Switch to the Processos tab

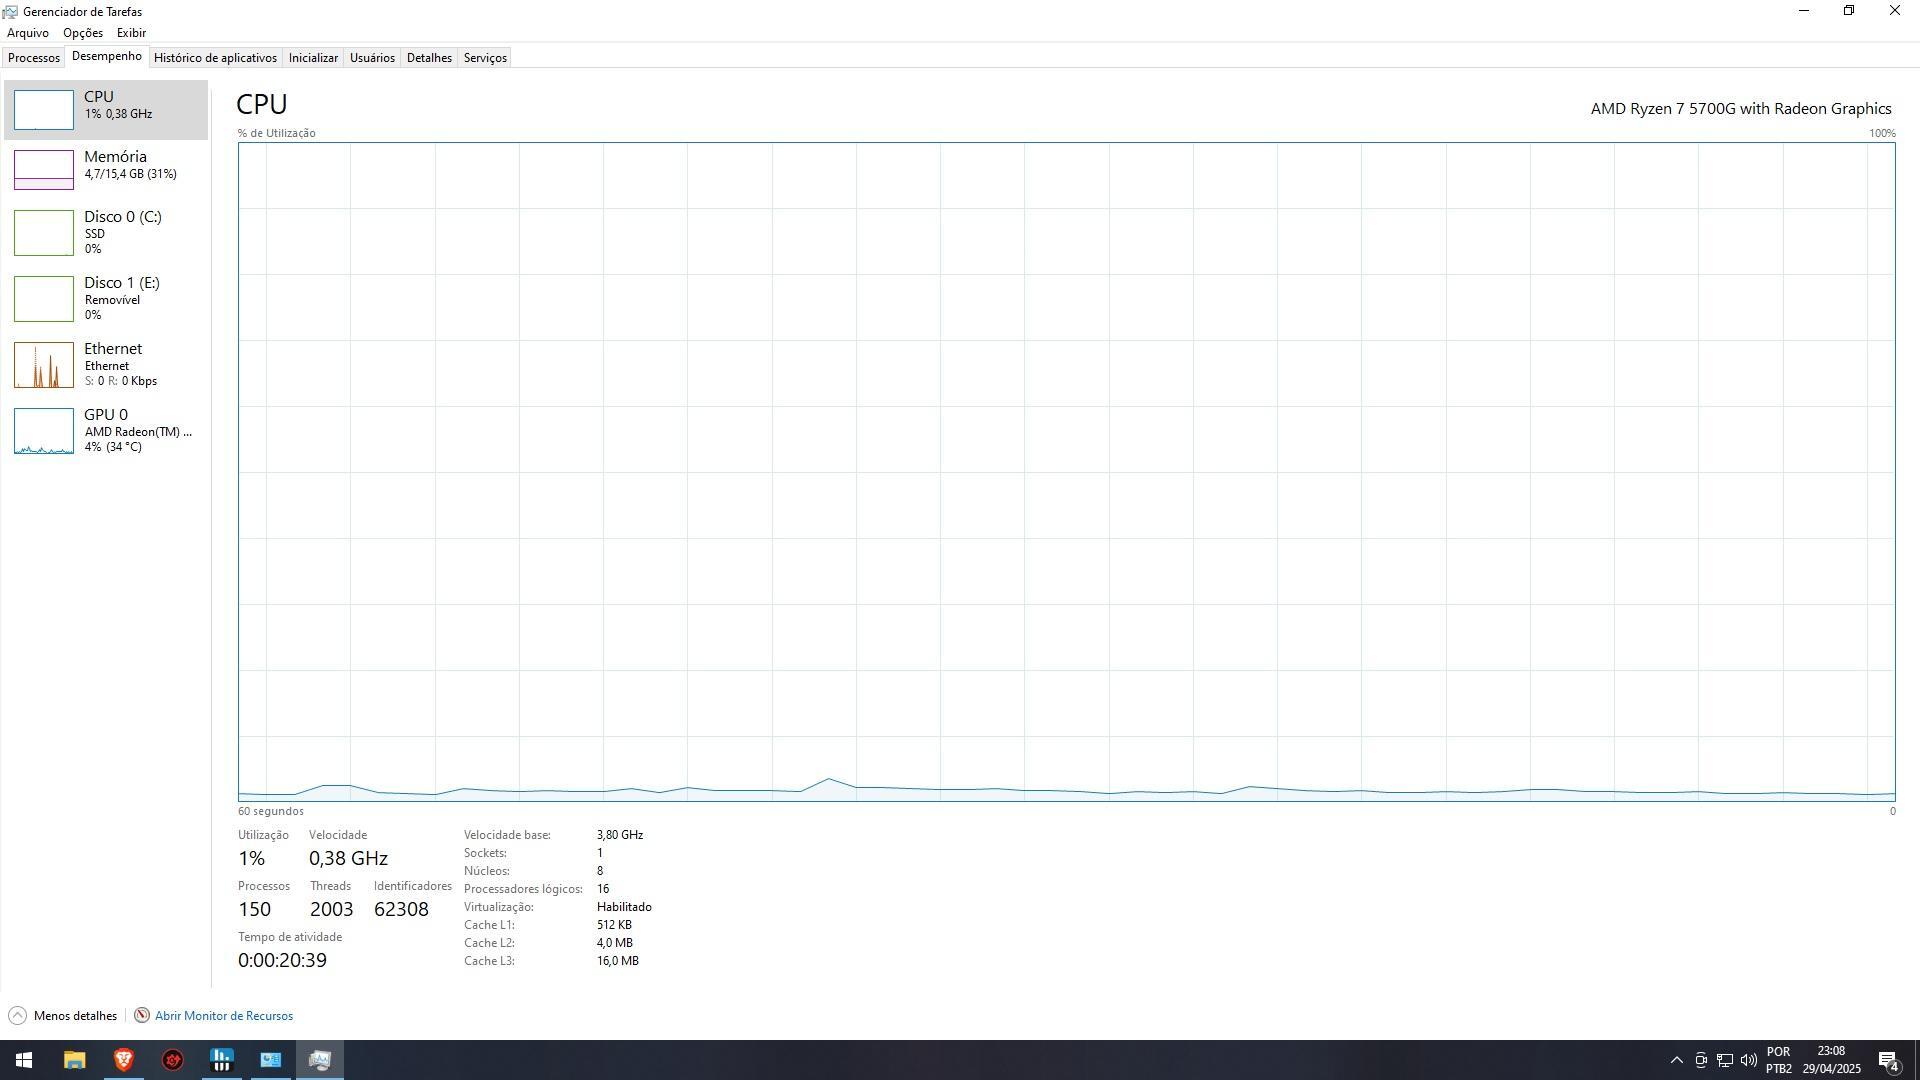click(x=34, y=58)
